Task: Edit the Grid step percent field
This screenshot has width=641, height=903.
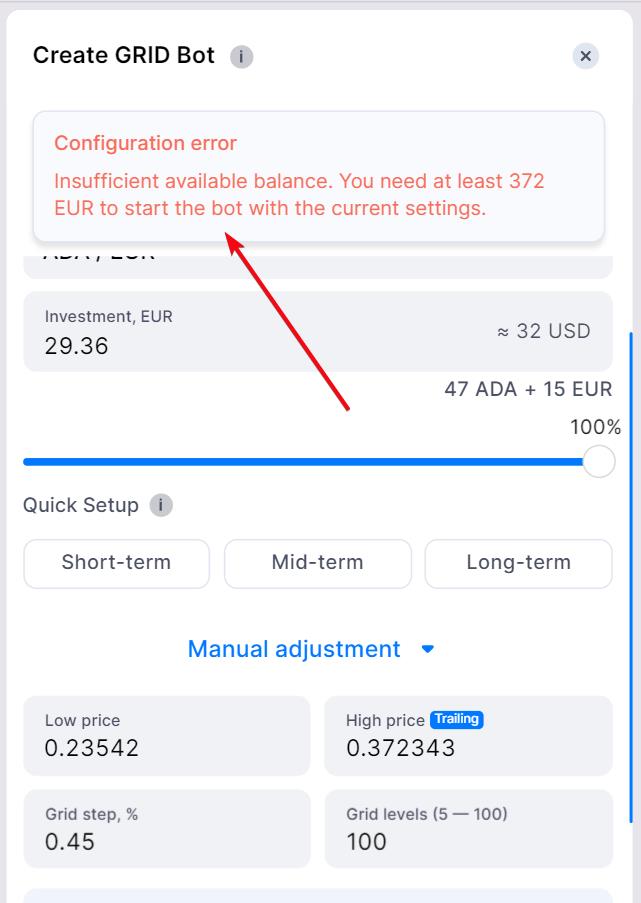Action: 166,842
